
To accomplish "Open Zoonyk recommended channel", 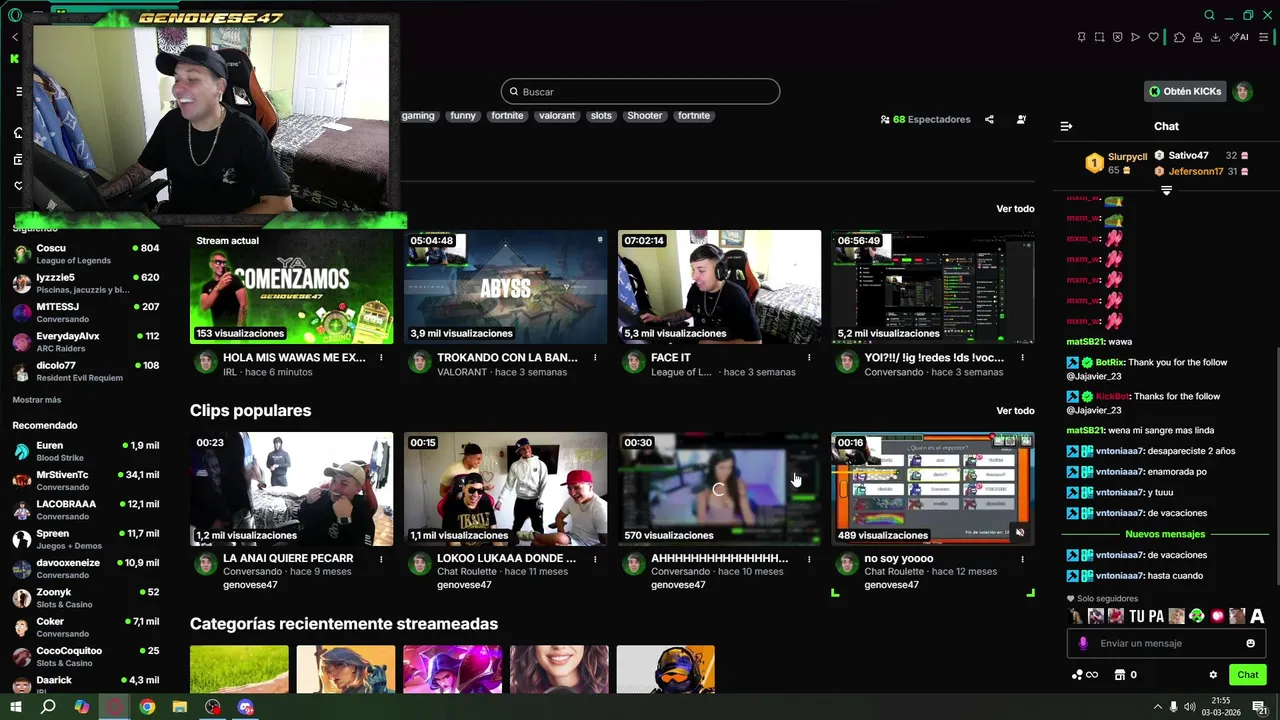I will 86,598.
